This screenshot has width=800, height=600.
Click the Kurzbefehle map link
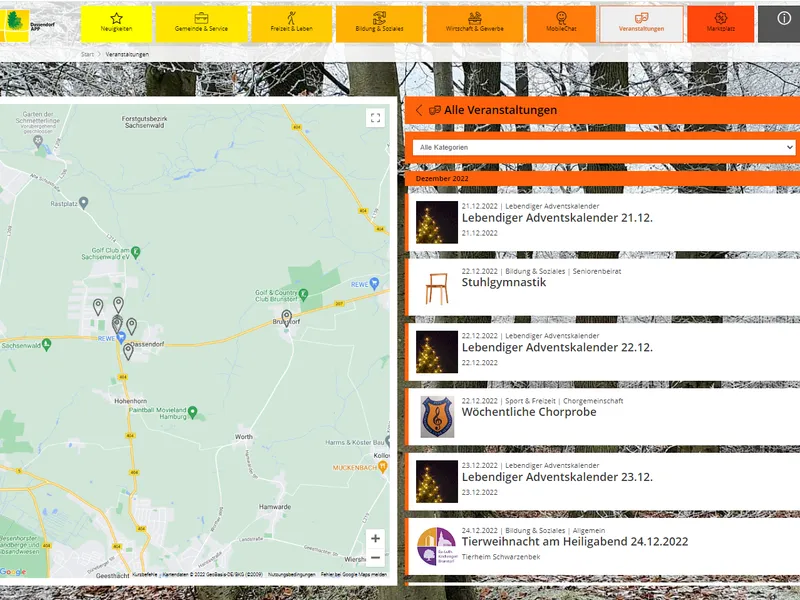(x=145, y=574)
